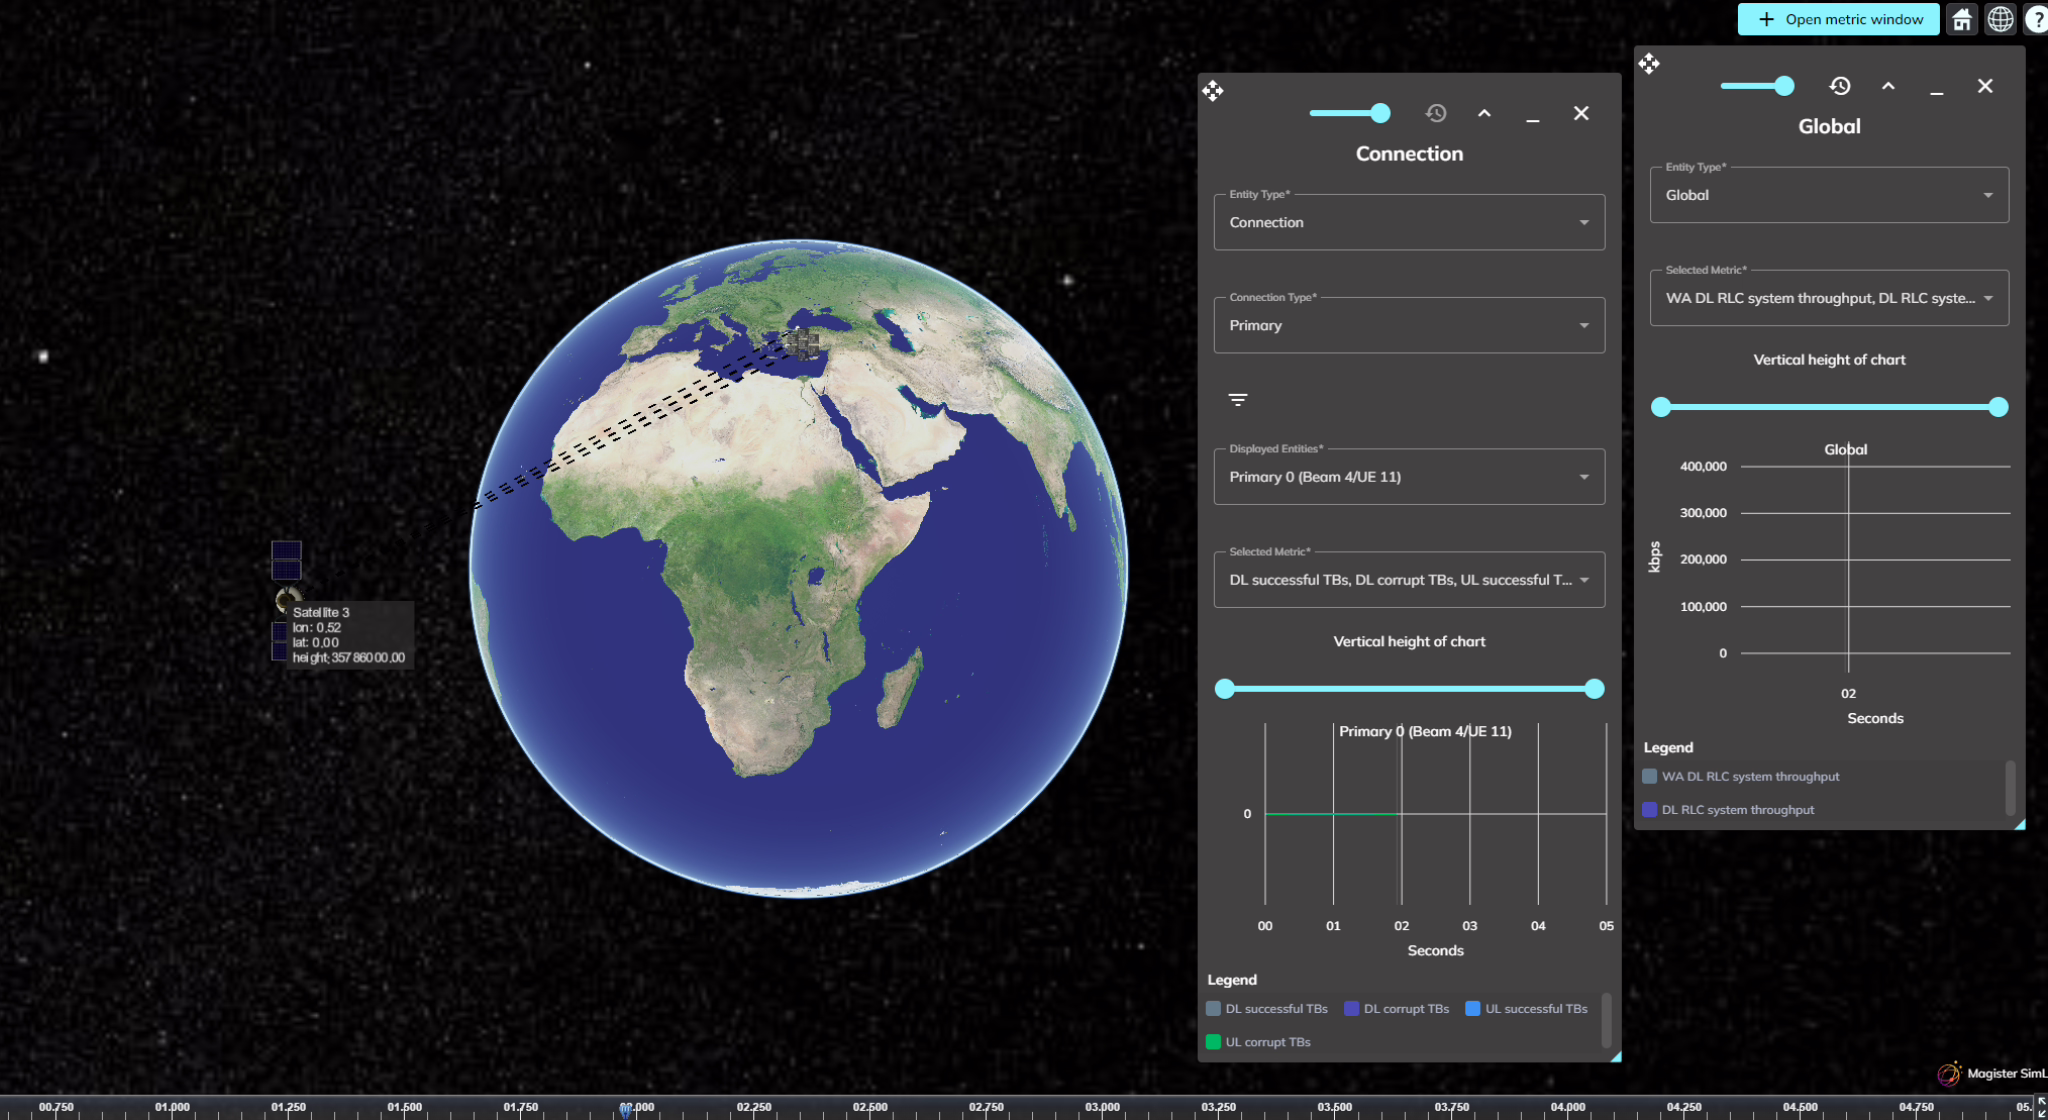
Task: Click the Satellite 3 label in scene
Action: (321, 612)
